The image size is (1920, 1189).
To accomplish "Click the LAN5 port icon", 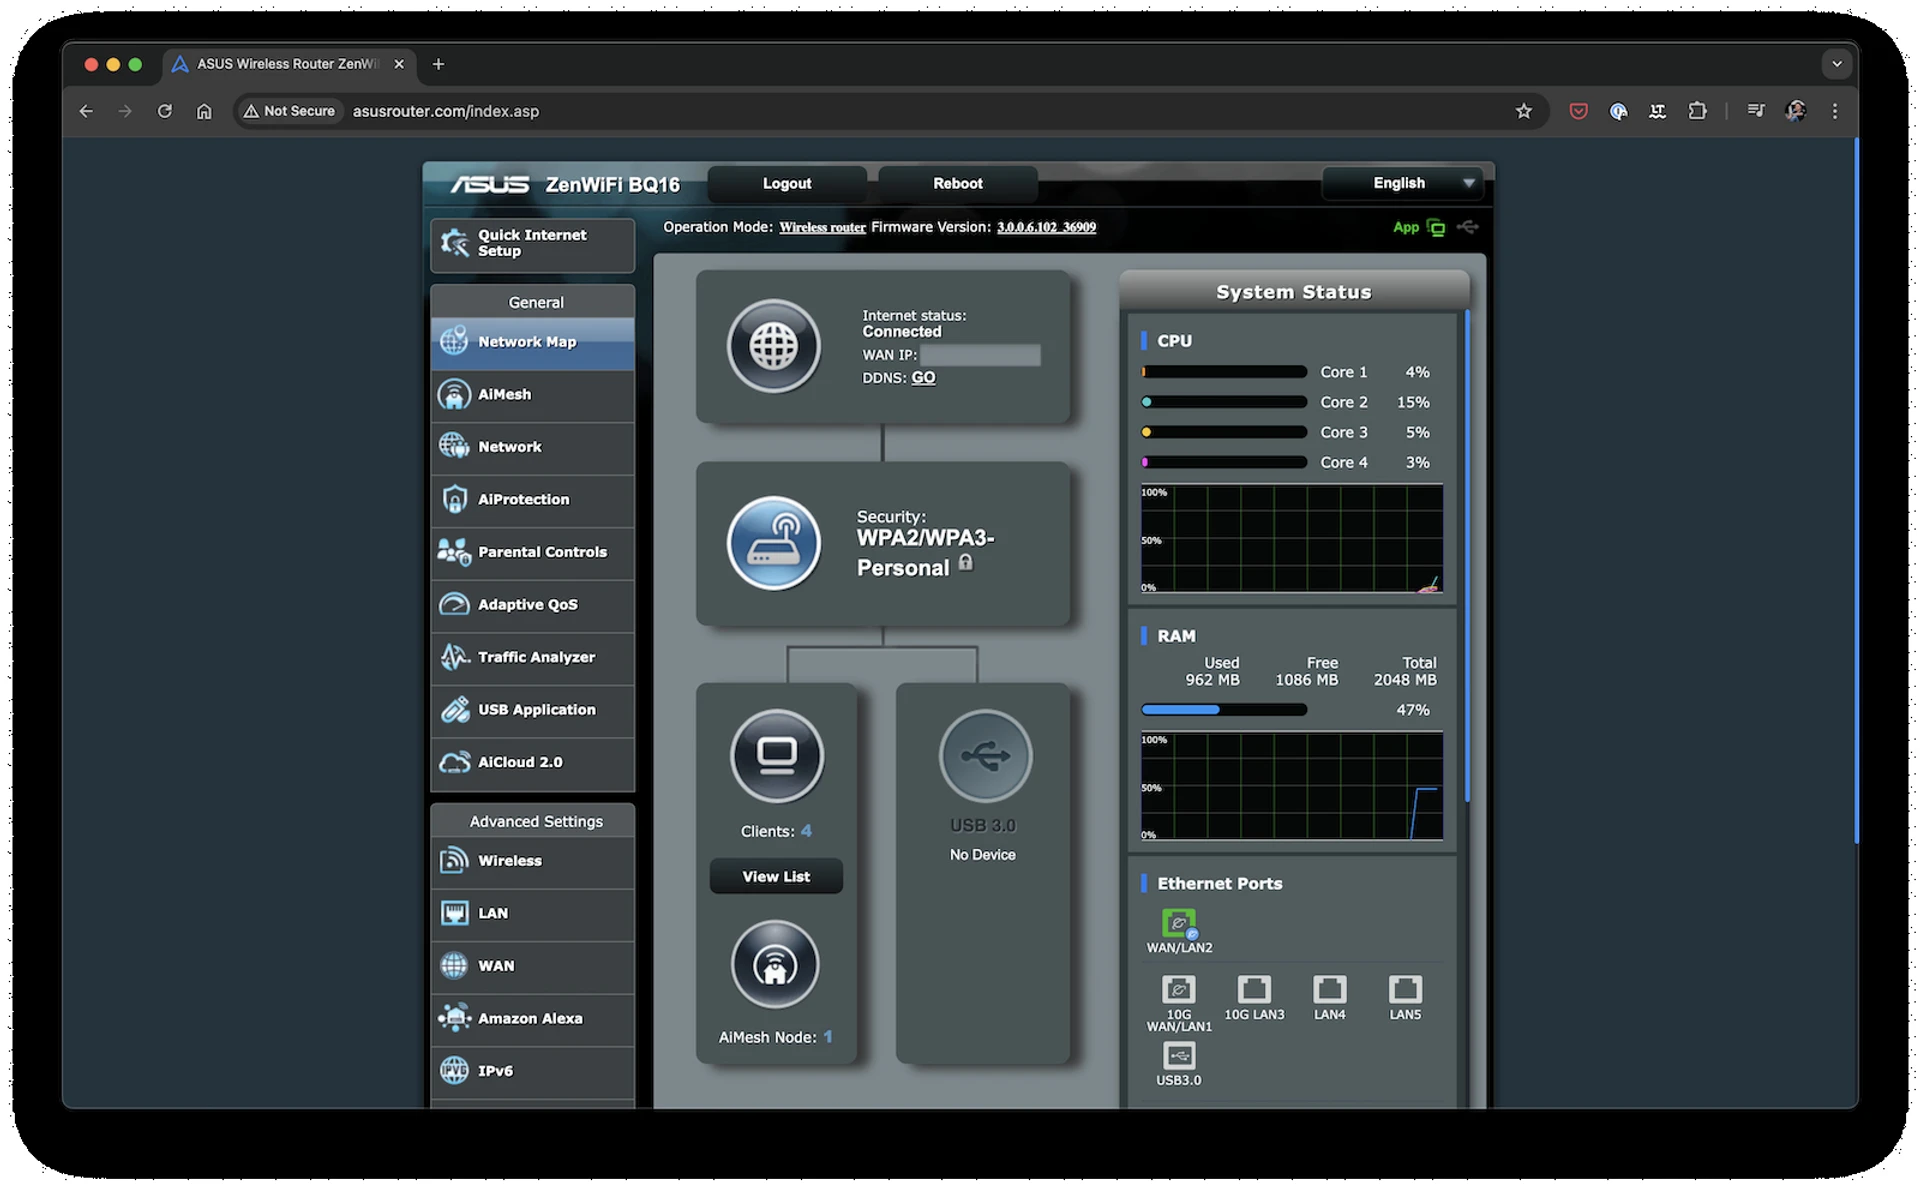I will click(1405, 990).
